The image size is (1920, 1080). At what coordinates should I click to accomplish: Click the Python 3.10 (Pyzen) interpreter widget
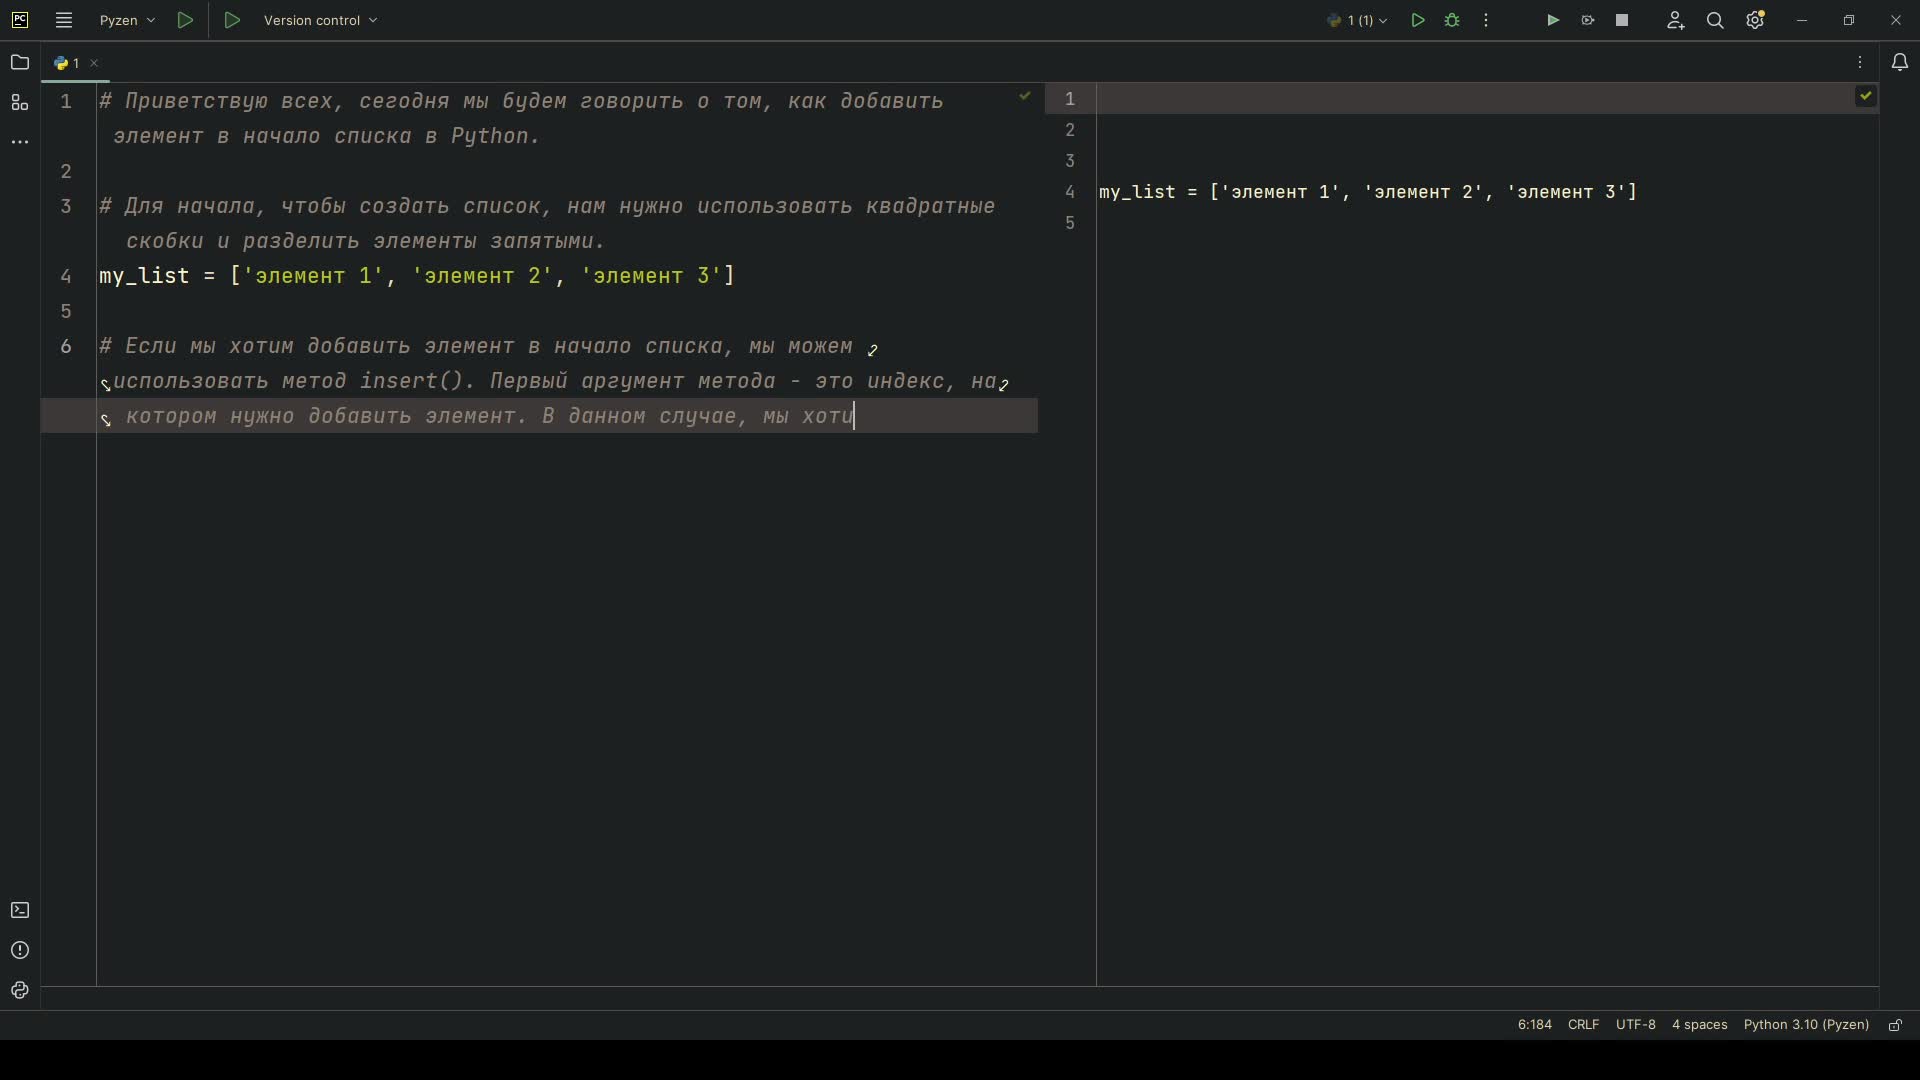[x=1806, y=1025]
